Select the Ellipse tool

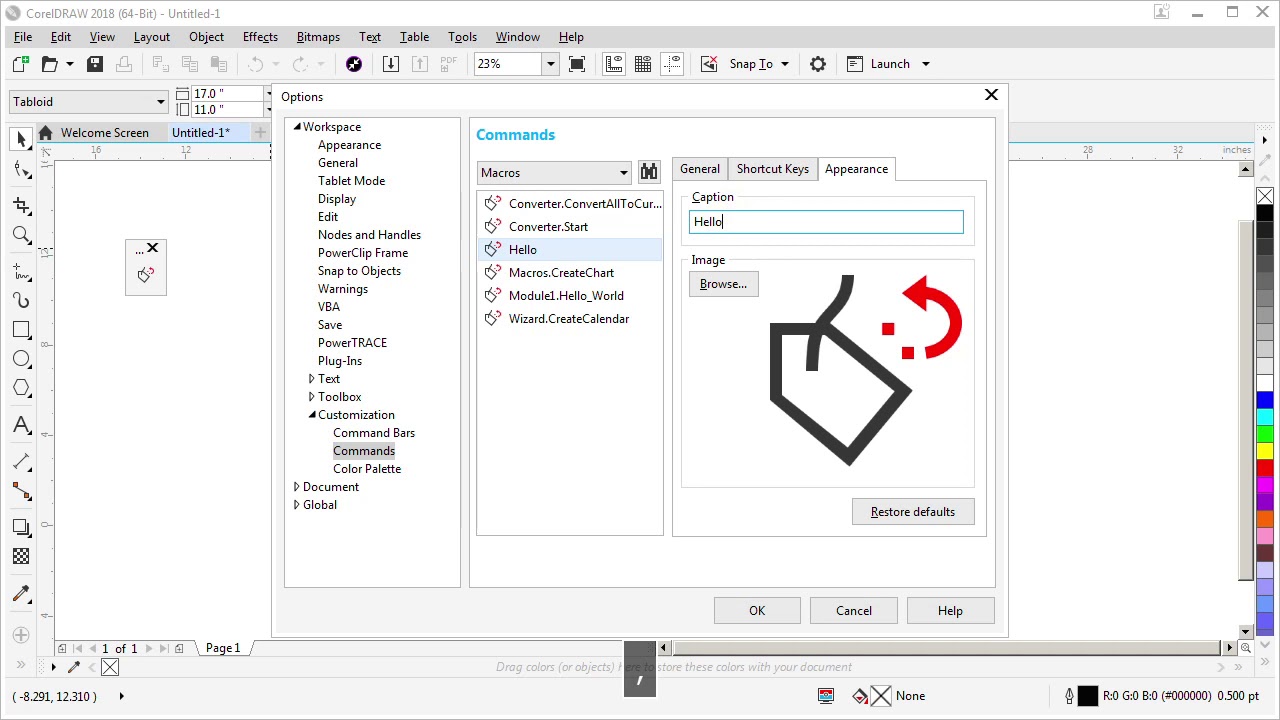pos(22,359)
